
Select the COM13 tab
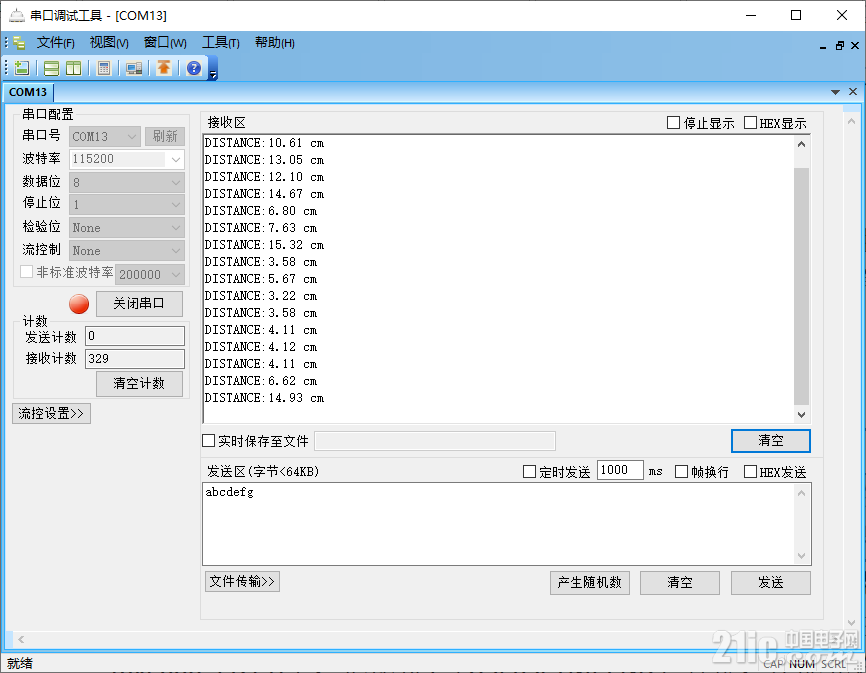click(28, 92)
